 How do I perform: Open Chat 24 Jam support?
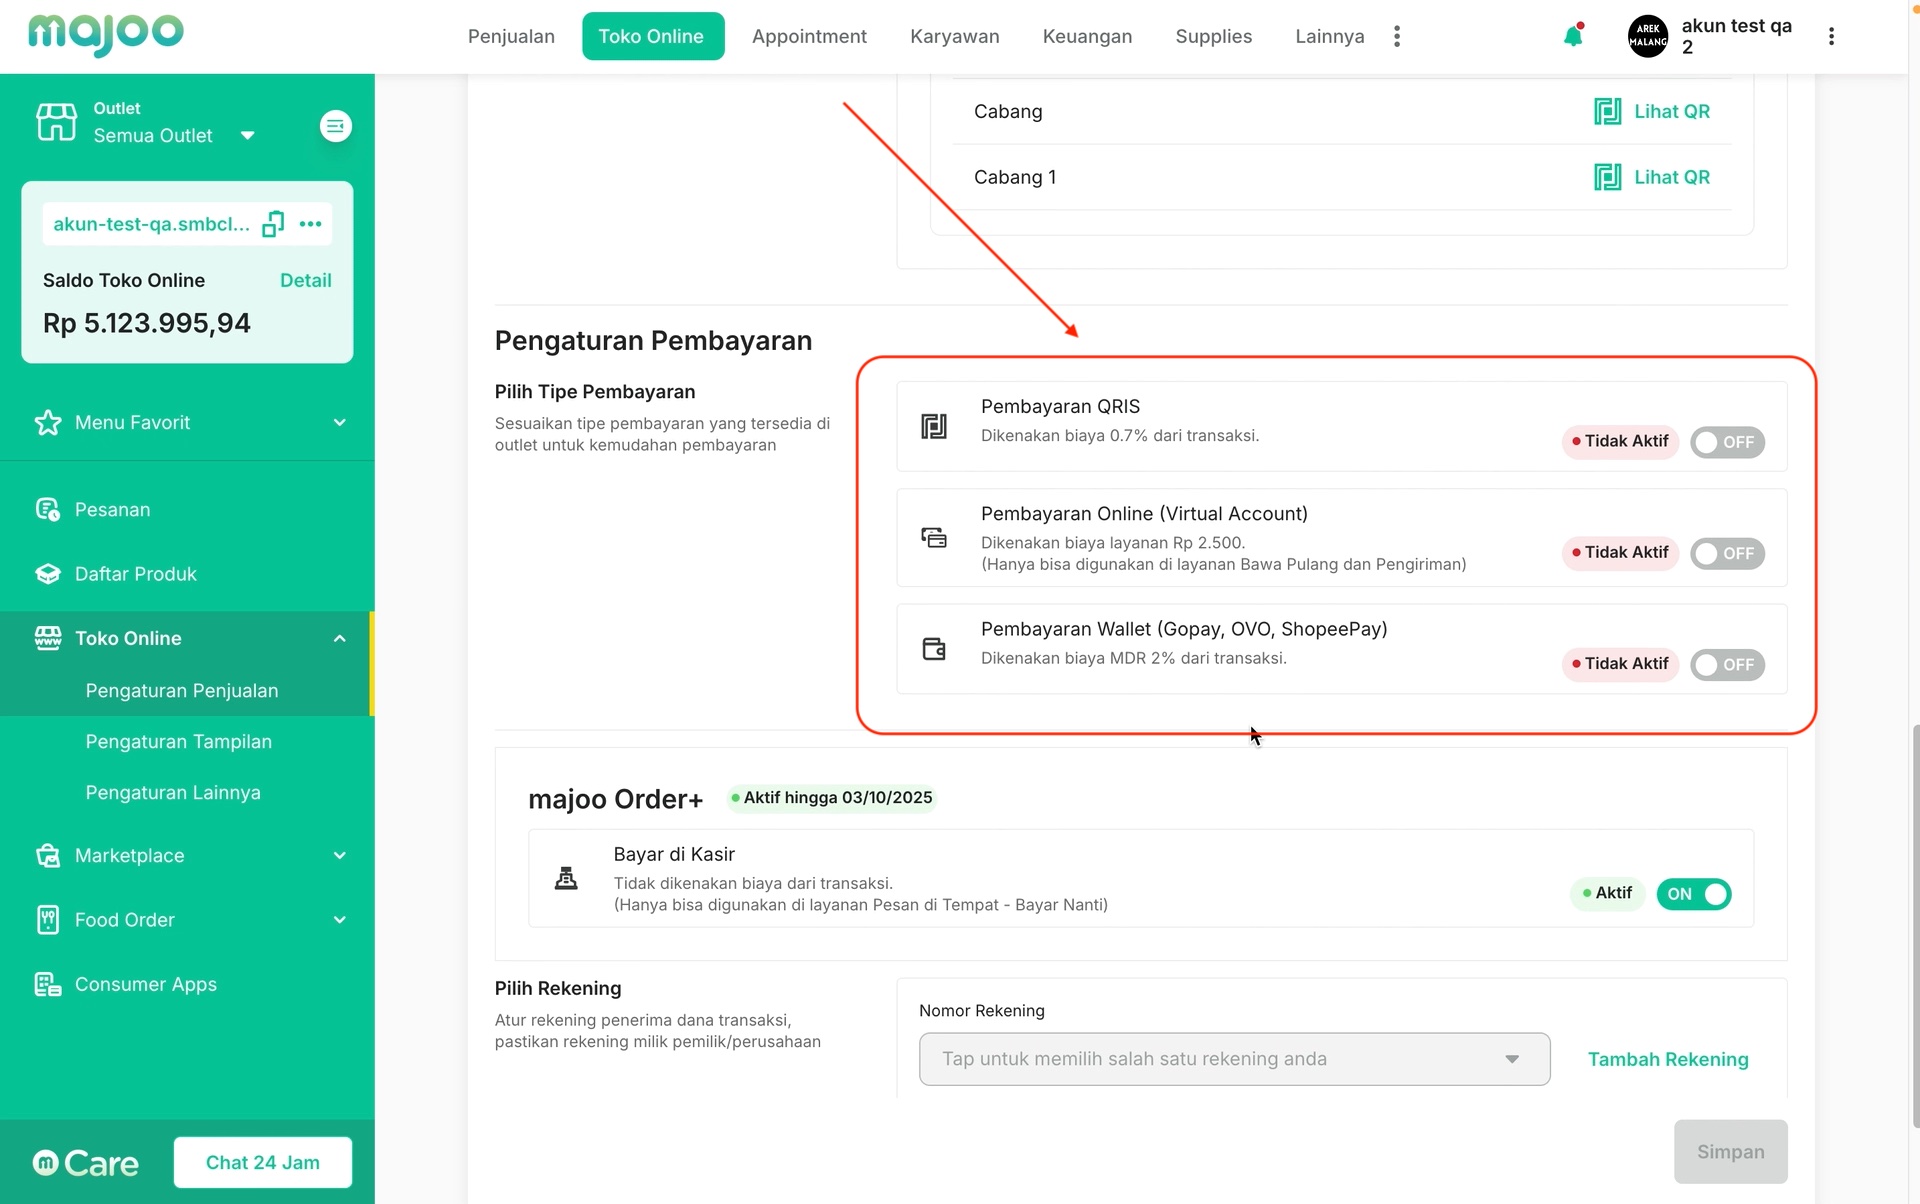[263, 1162]
